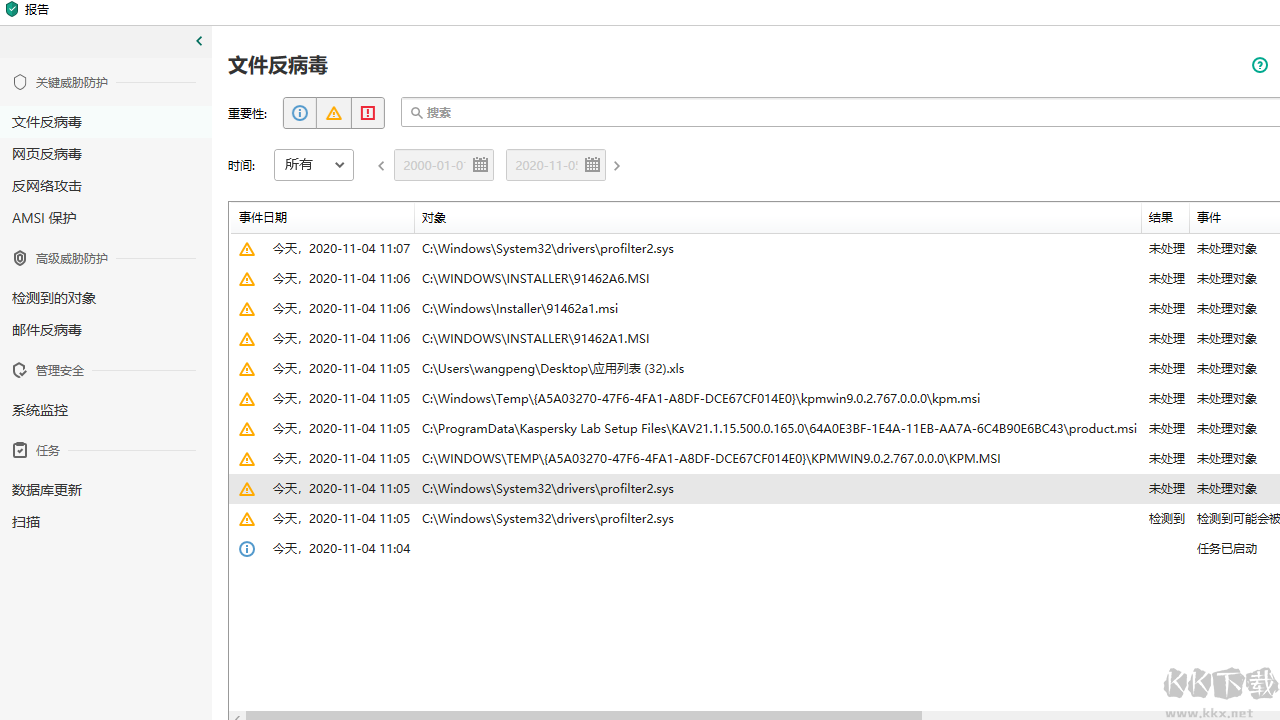Open 数据库更新 task report
Image resolution: width=1280 pixels, height=720 pixels.
pos(47,490)
